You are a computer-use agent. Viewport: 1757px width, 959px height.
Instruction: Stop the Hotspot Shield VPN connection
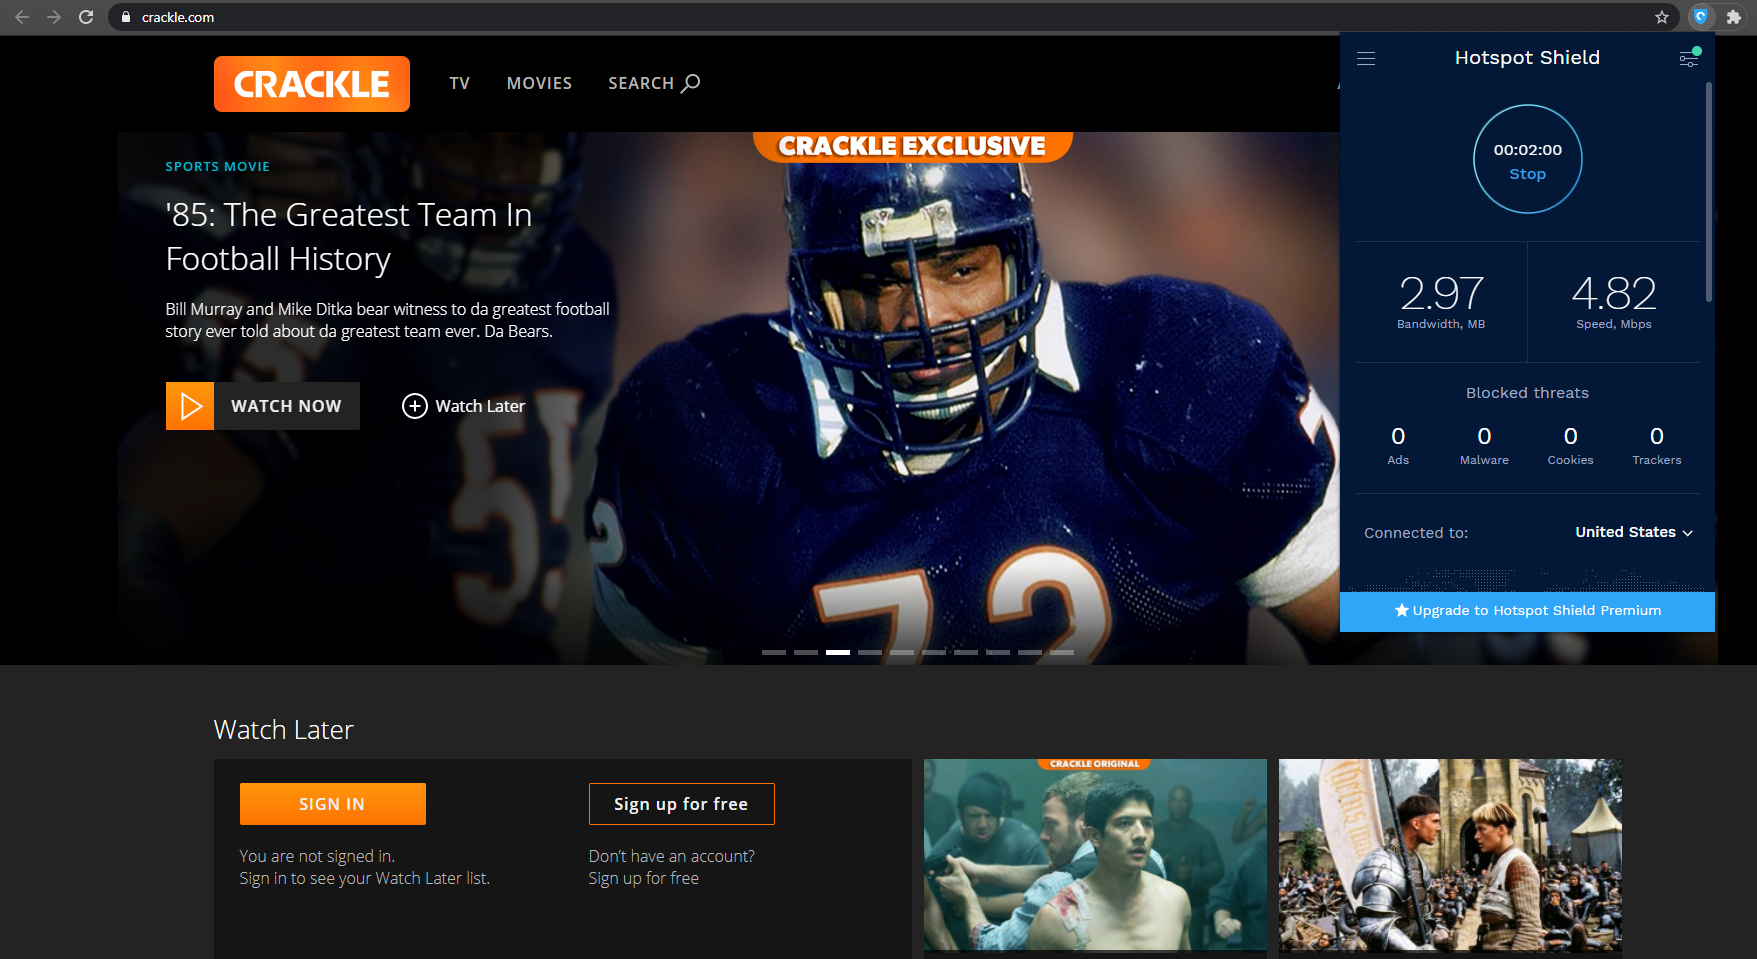pyautogui.click(x=1527, y=174)
